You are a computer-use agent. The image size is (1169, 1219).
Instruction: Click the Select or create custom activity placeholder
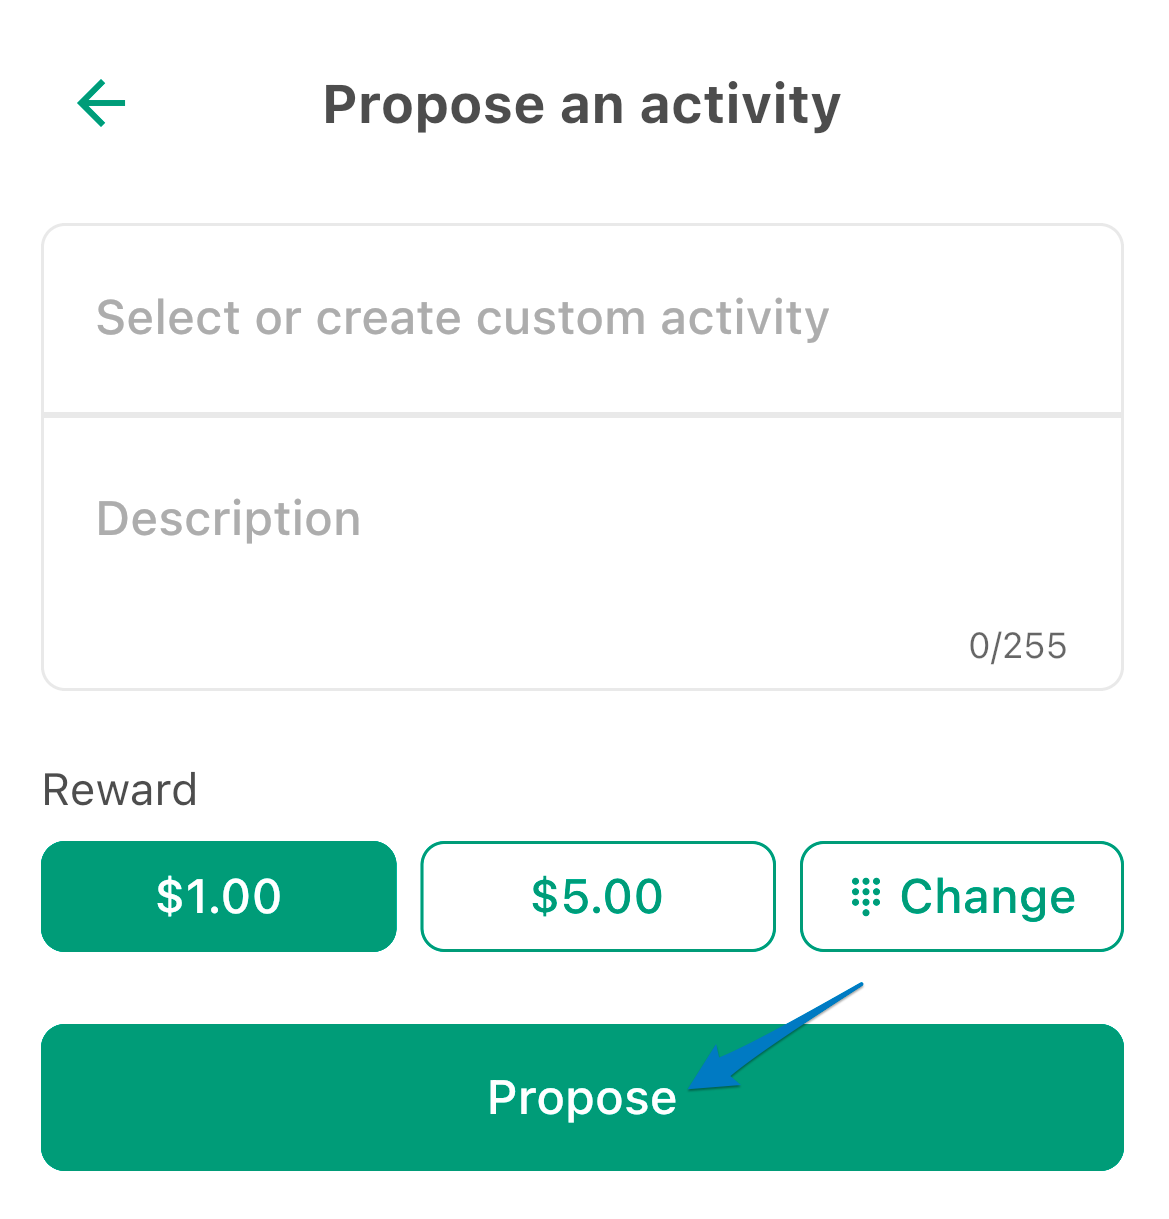[463, 319]
